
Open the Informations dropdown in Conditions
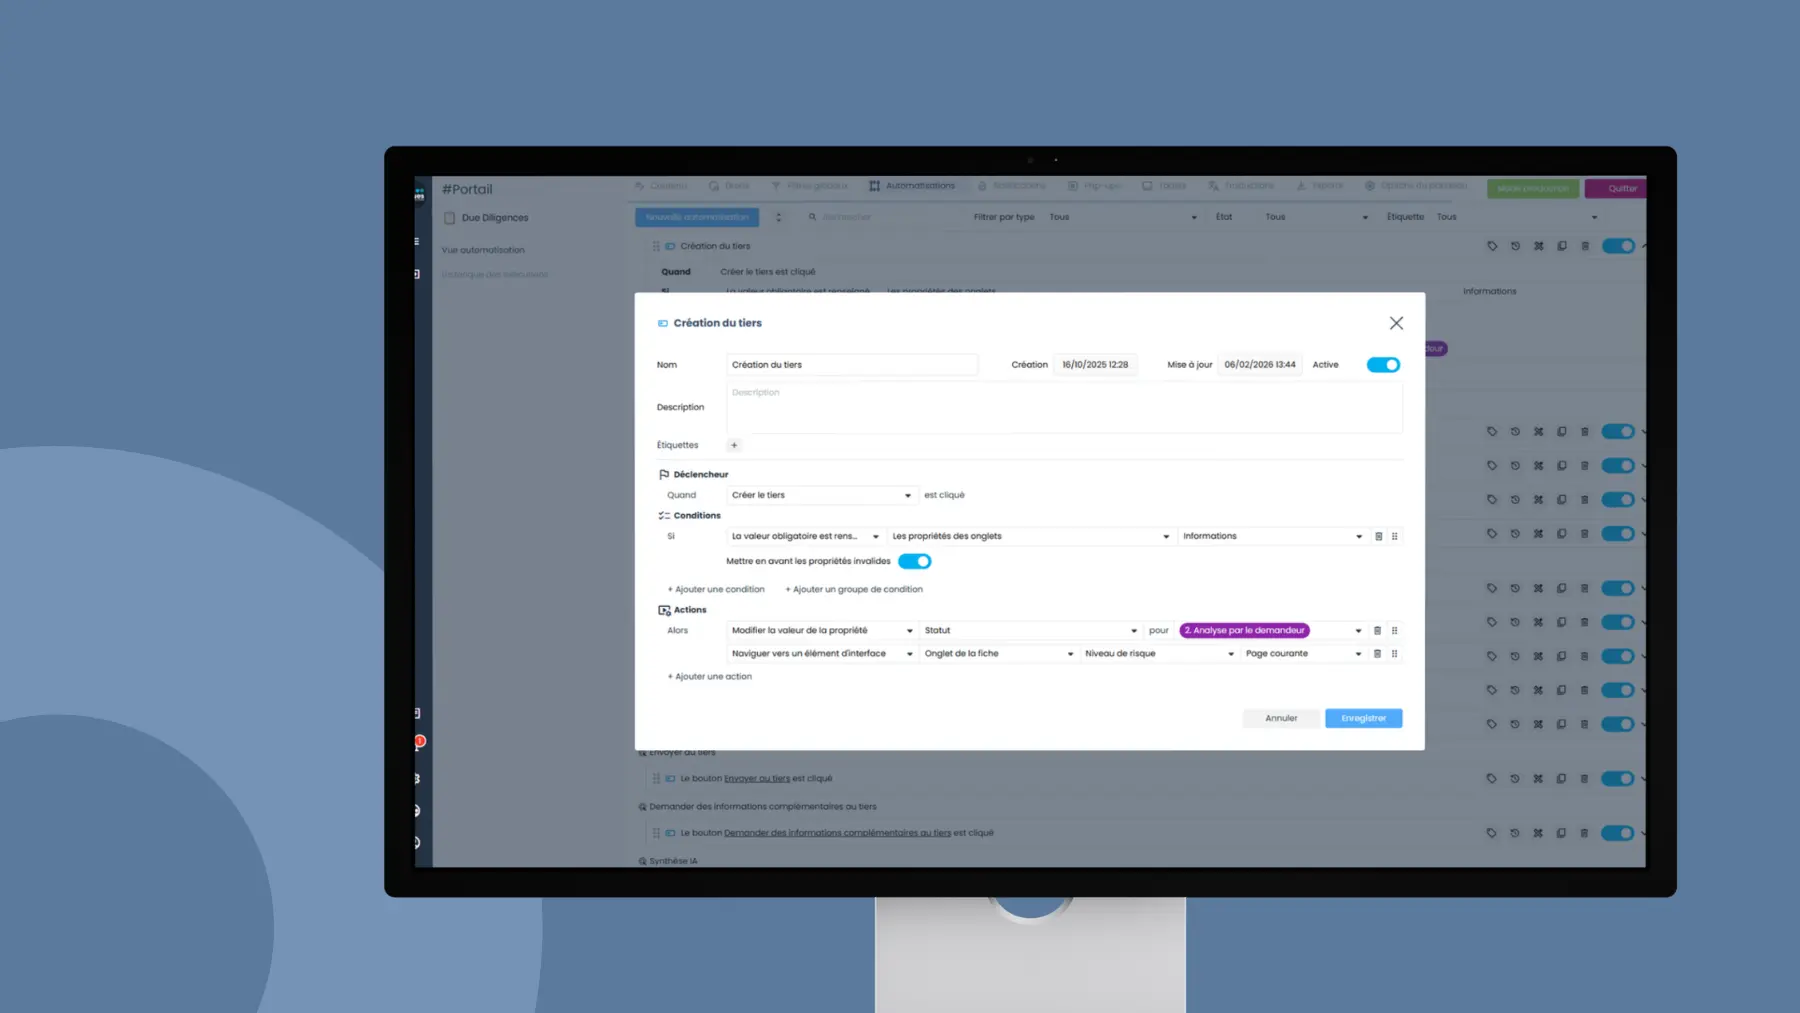1271,537
